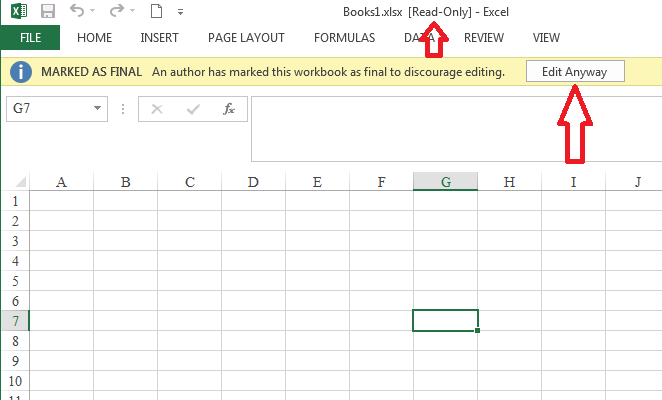Select row 7 header
The height and width of the screenshot is (400, 662).
tap(15, 321)
